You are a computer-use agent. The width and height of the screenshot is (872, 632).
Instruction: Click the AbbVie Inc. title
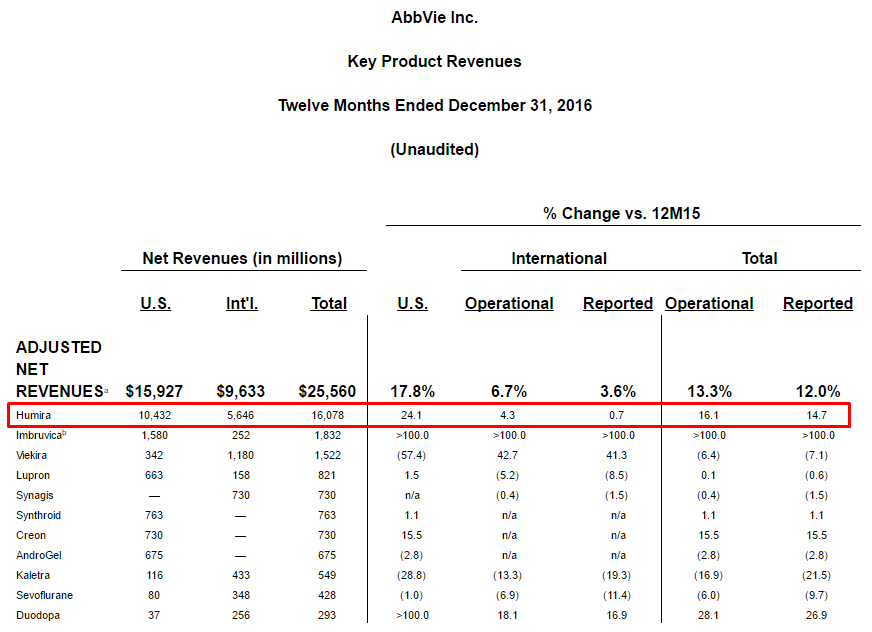pyautogui.click(x=434, y=17)
